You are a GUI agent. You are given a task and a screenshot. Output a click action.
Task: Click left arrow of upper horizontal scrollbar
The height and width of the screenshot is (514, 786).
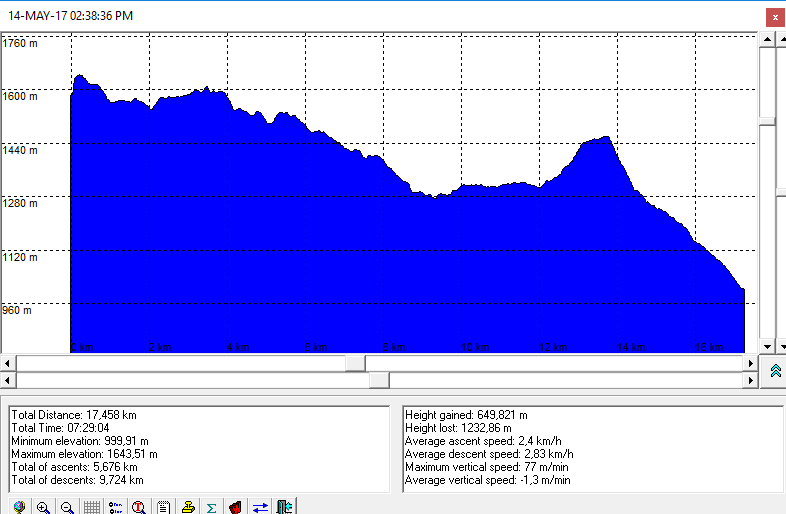click(x=8, y=362)
